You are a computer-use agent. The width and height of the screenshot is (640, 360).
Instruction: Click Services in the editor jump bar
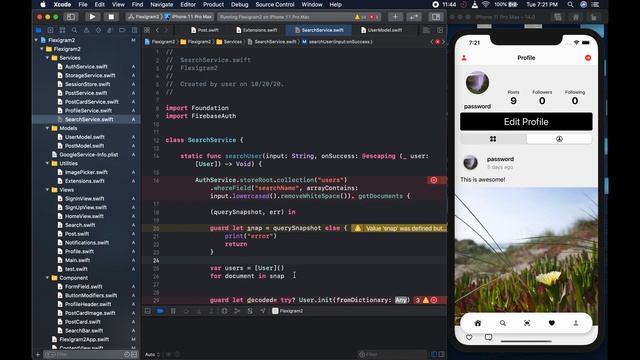tap(229, 42)
